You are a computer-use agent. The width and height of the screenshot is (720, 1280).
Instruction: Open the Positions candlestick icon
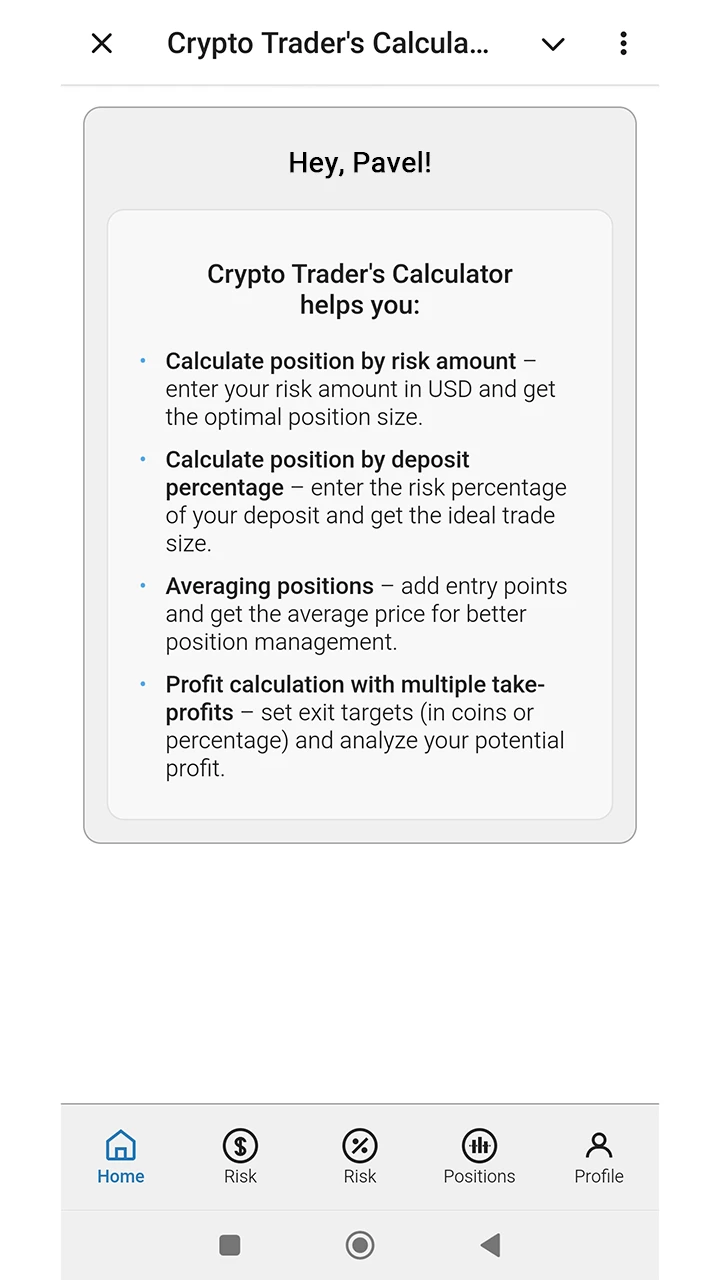480,1145
